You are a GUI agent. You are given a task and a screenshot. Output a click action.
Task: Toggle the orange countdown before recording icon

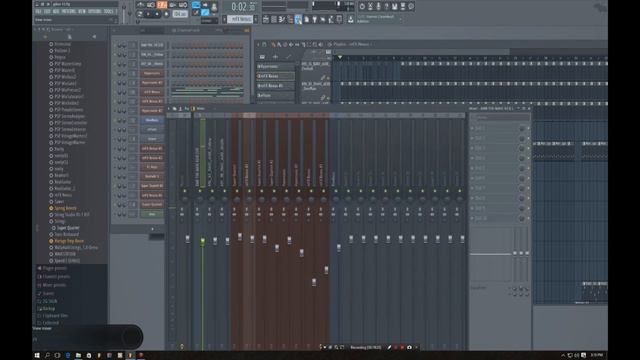pyautogui.click(x=162, y=5)
